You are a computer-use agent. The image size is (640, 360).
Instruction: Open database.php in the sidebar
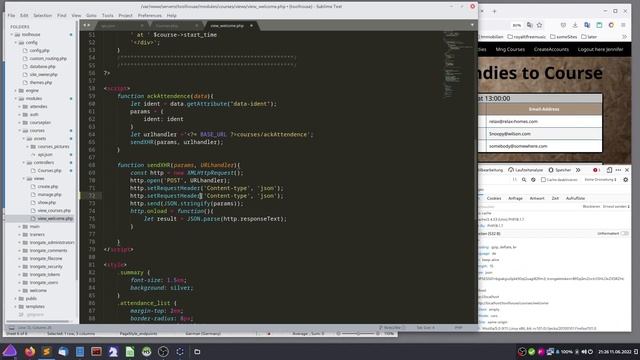[x=42, y=67]
